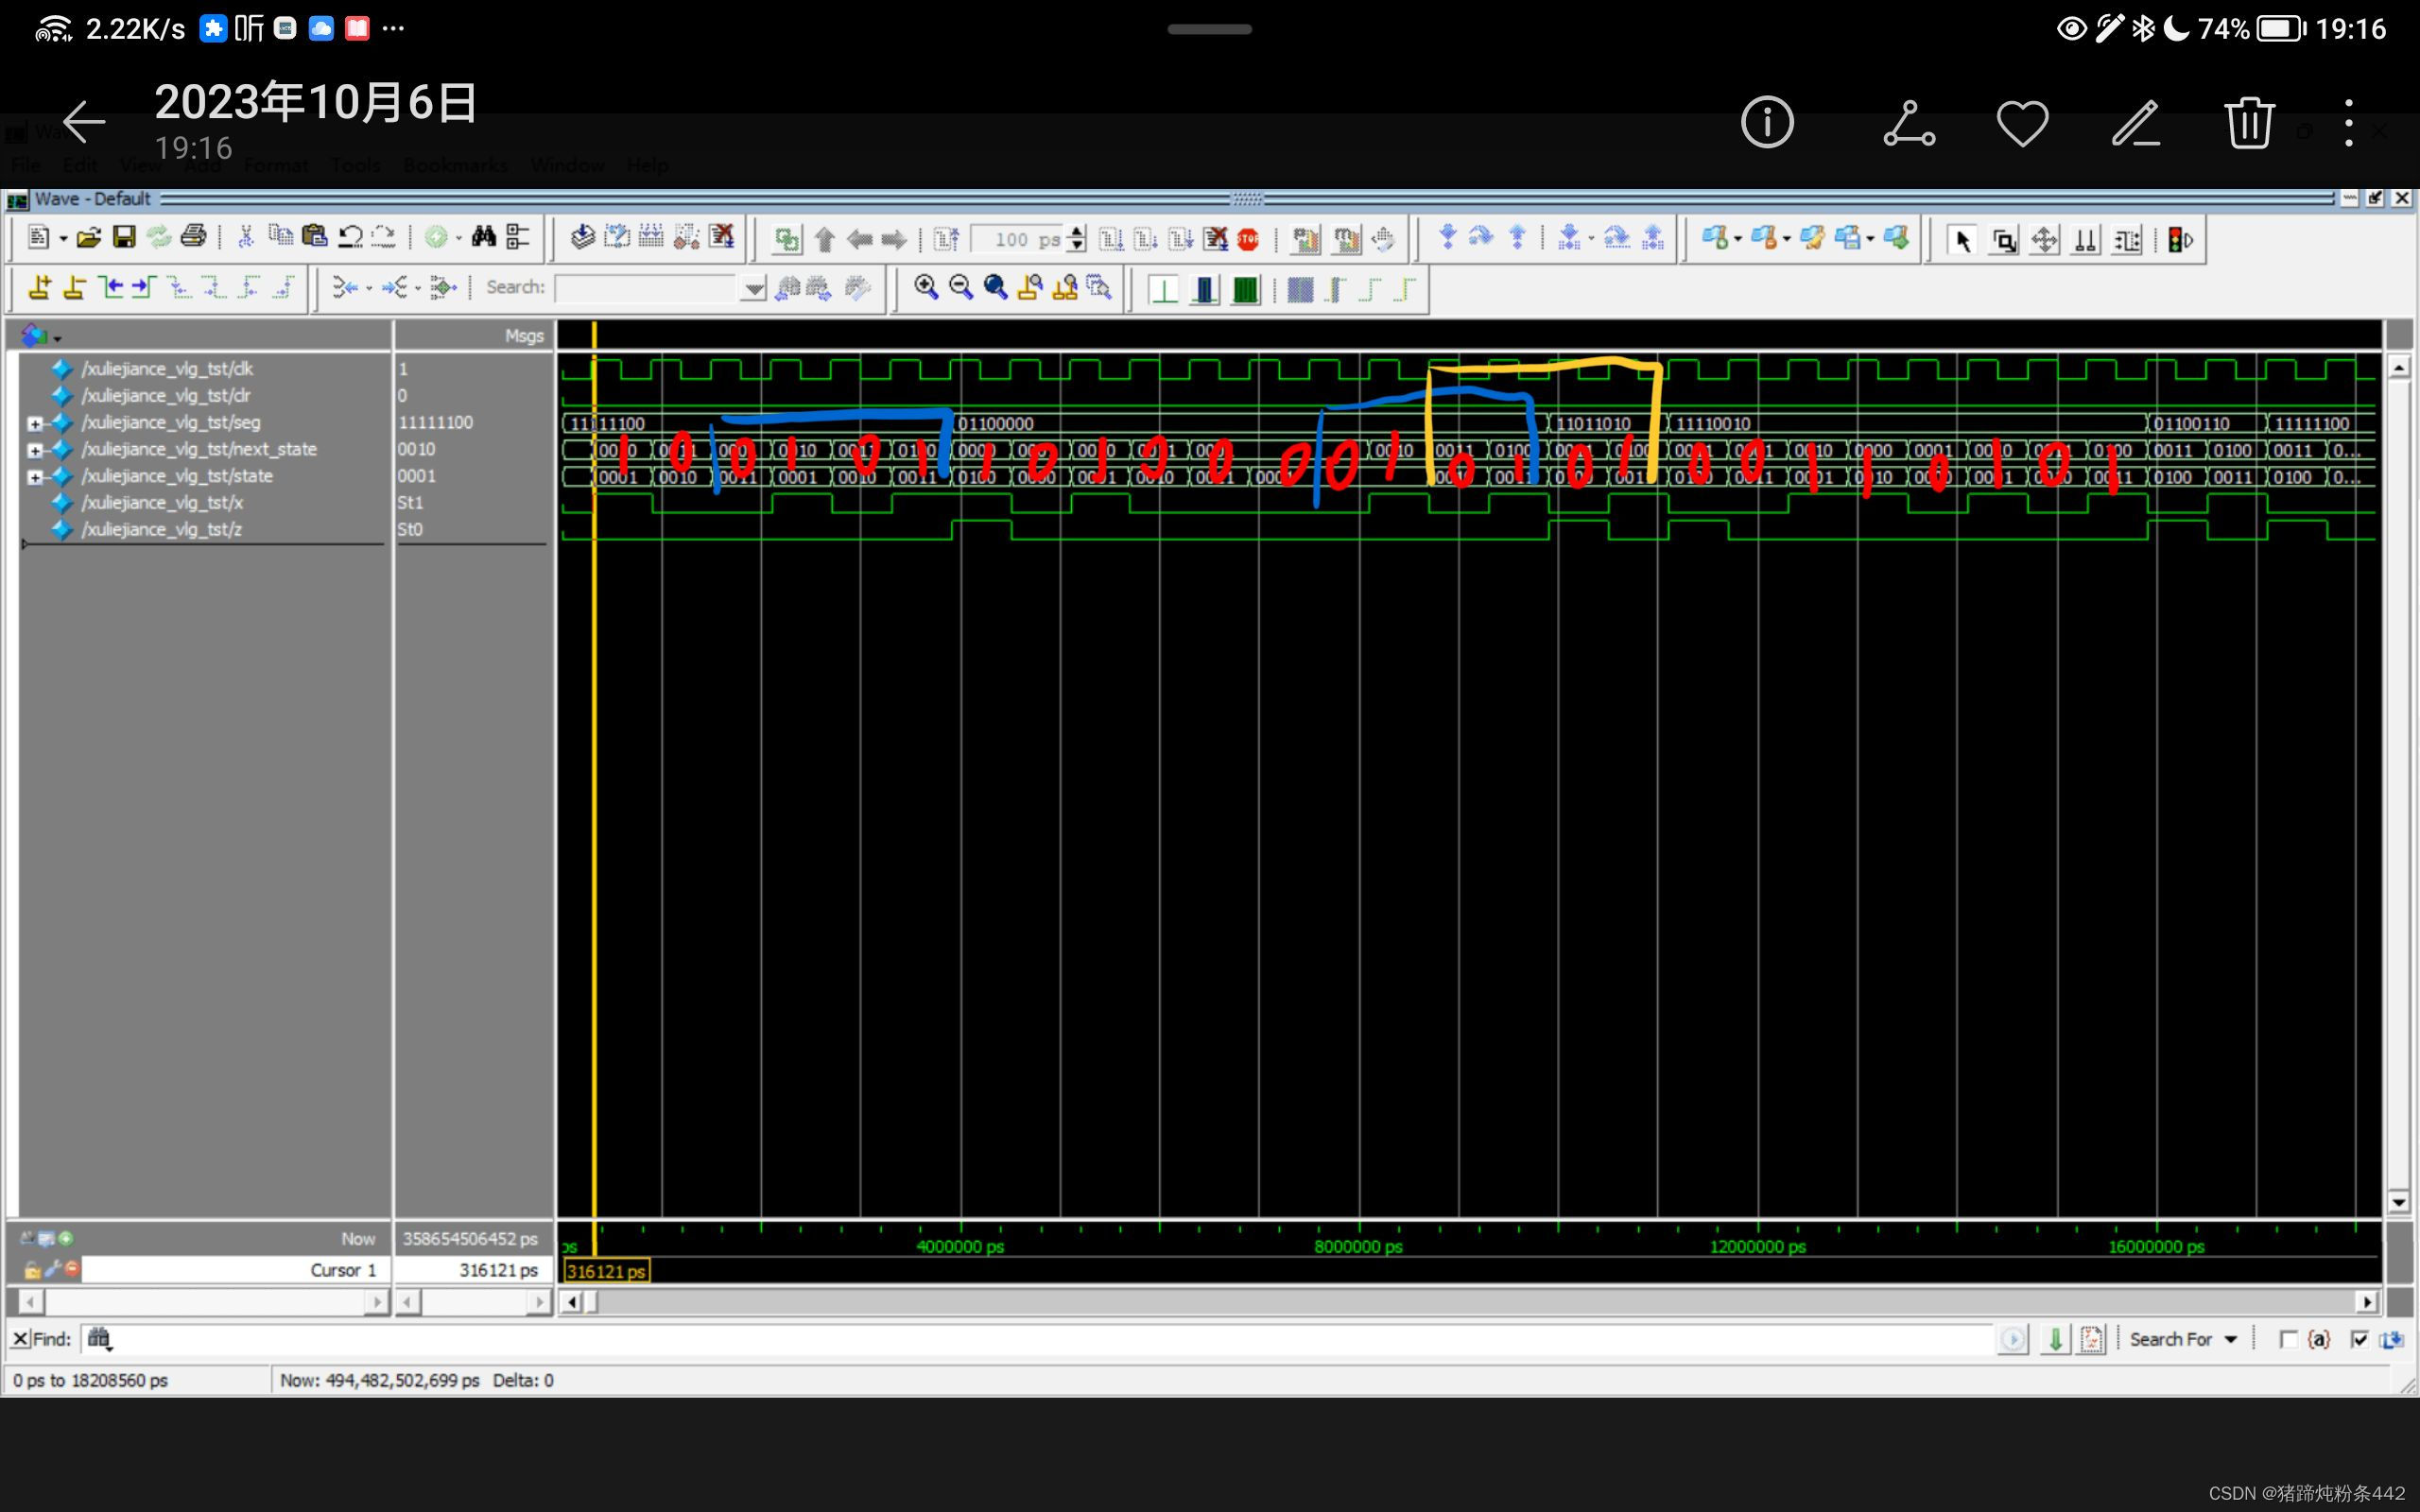
Task: Expand the seg signal tree node
Action: (35, 423)
